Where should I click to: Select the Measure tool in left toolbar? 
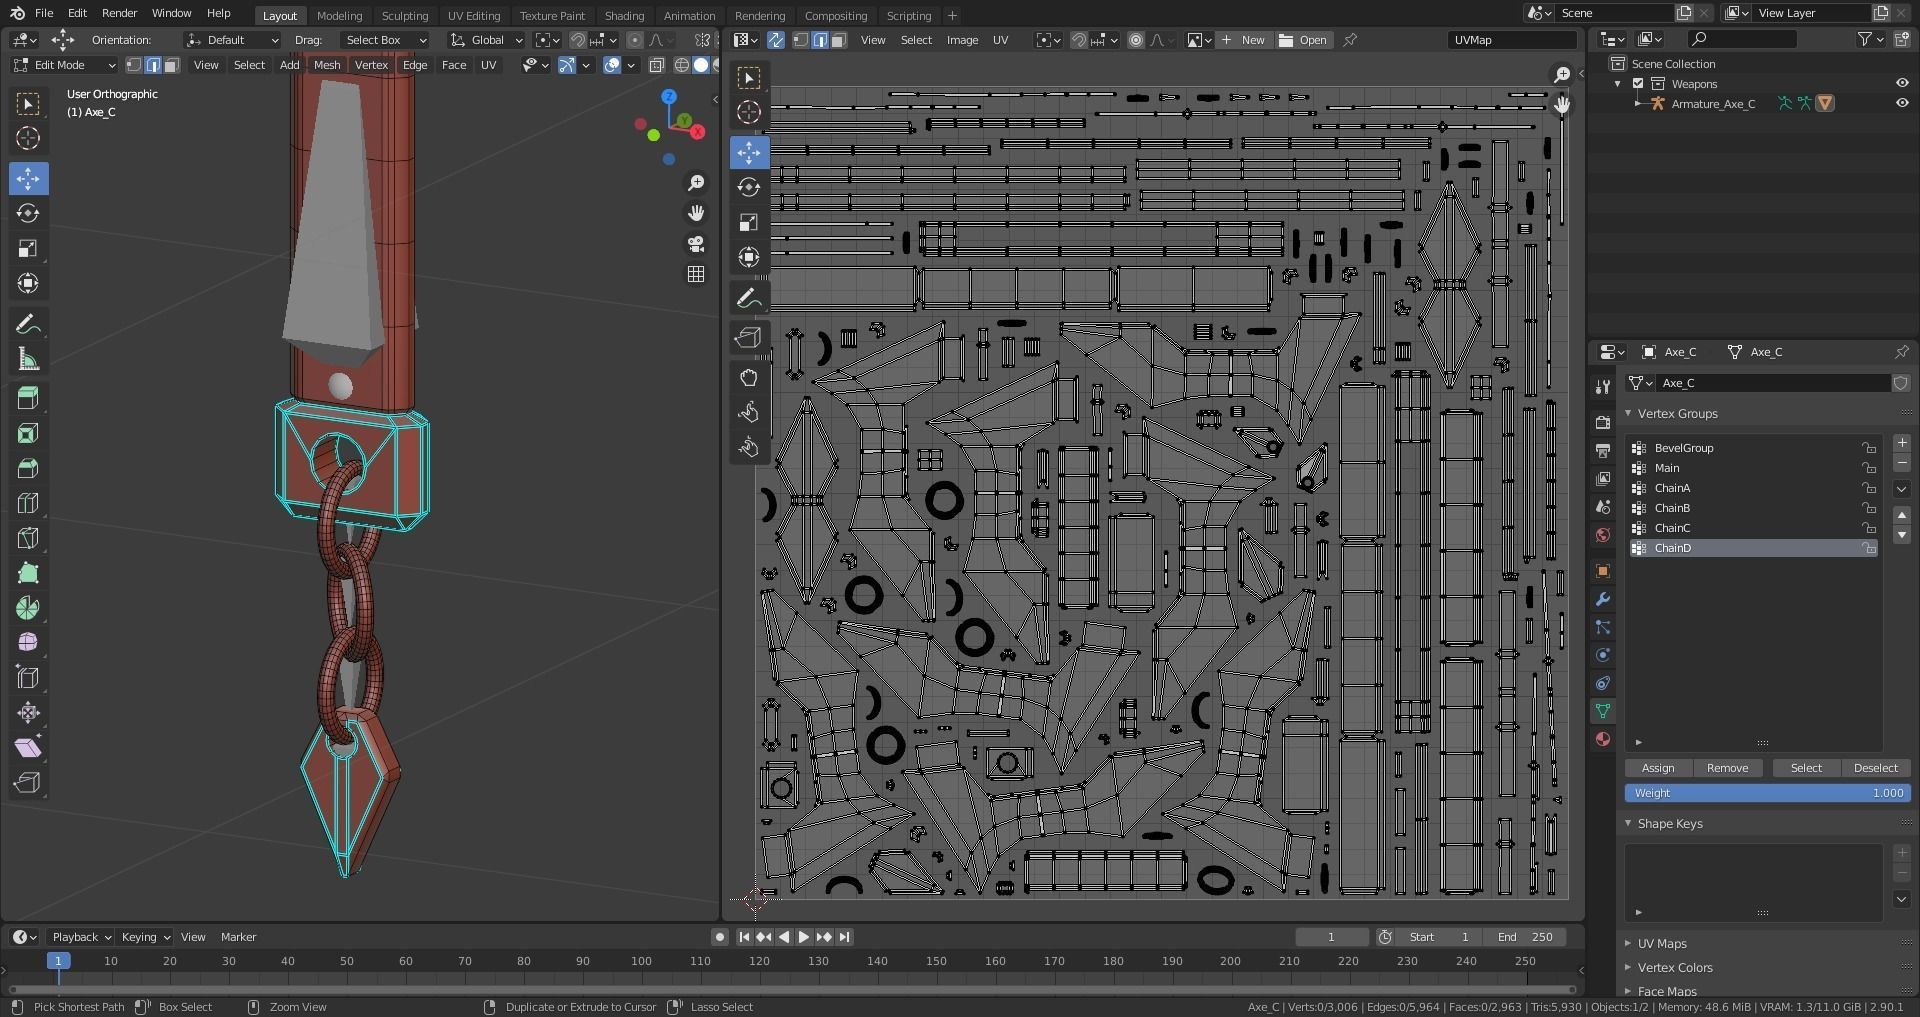point(28,360)
